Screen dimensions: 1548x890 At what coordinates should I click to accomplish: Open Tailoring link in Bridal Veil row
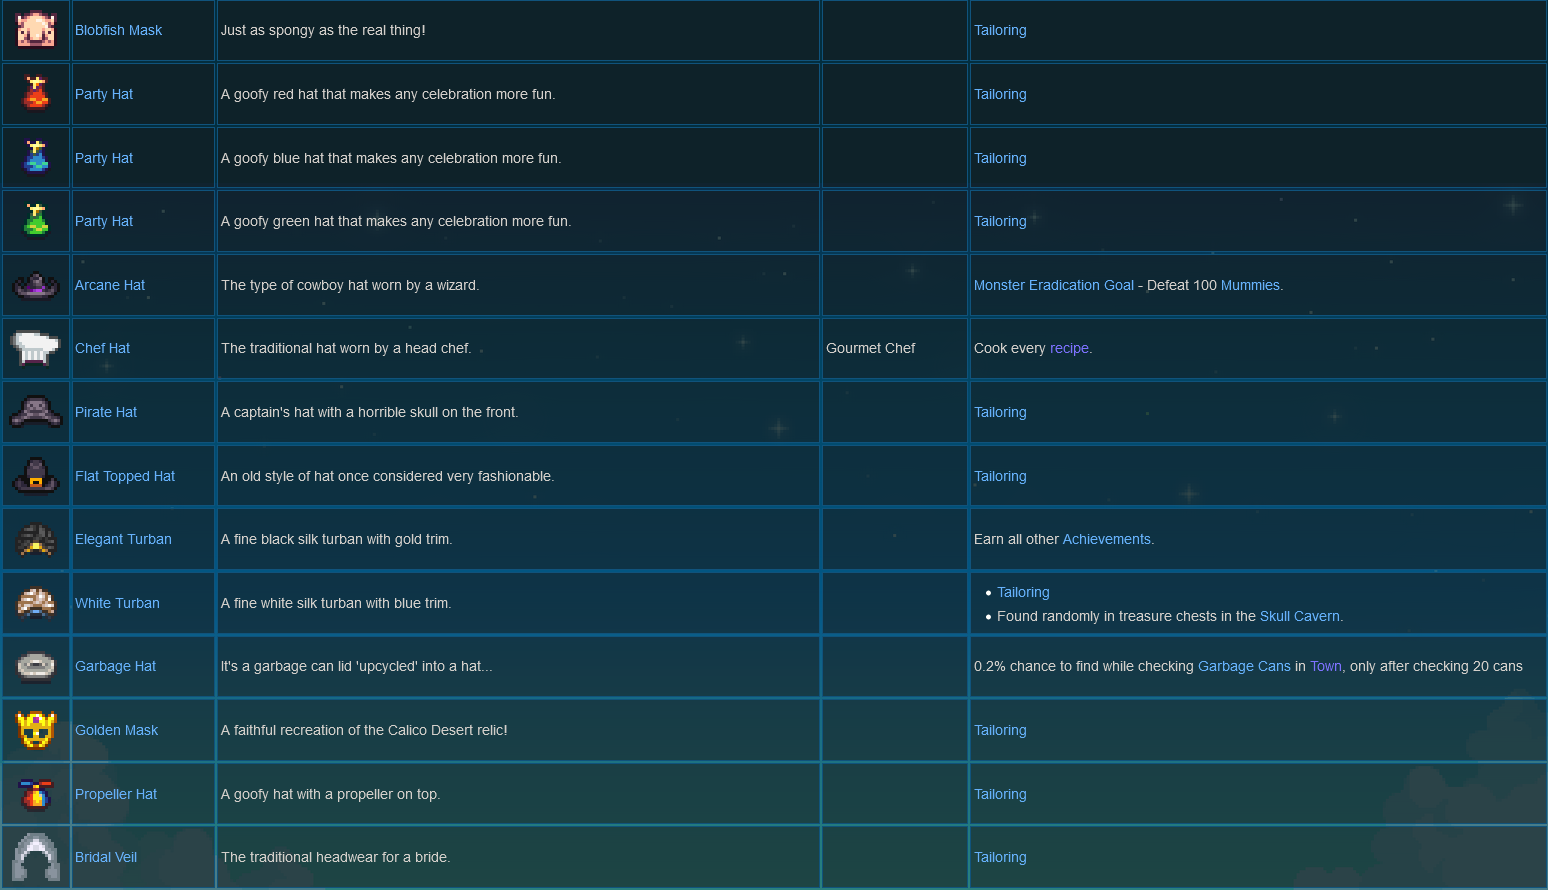pyautogui.click(x=1000, y=858)
